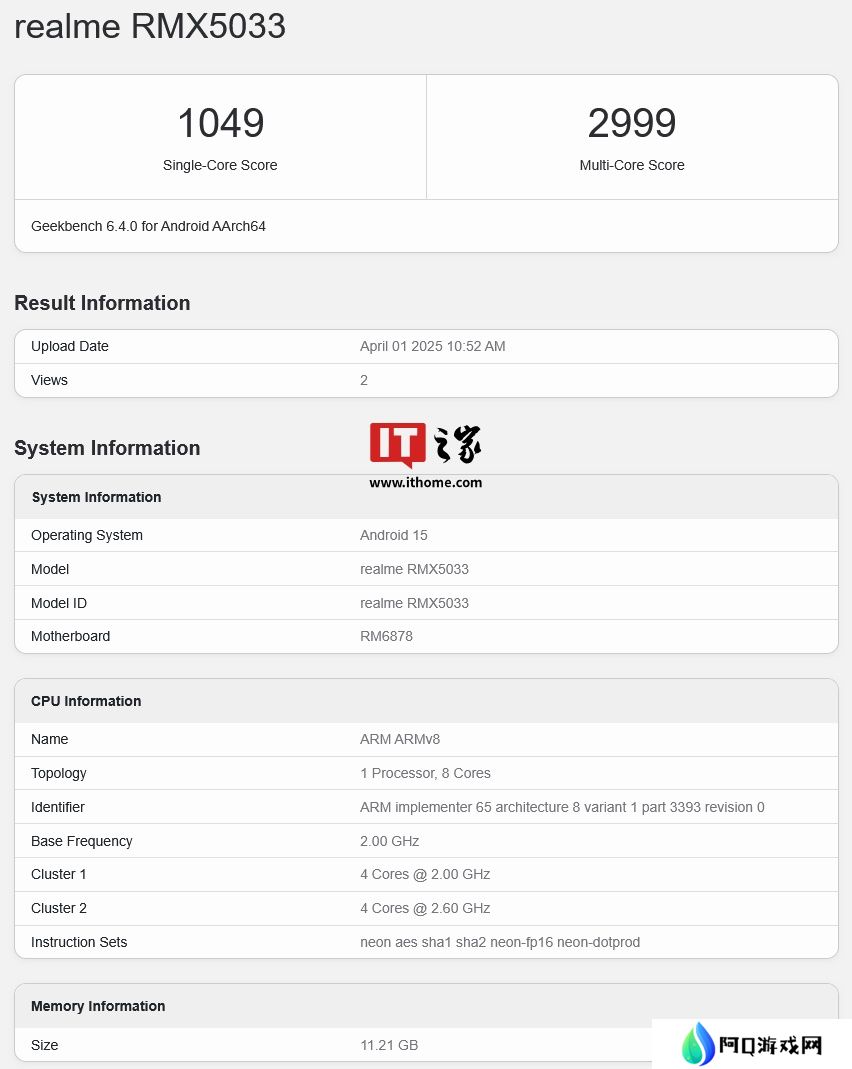Screen dimensions: 852x1069
Task: Select 4 Cores @ 2.60 GHz value
Action: [425, 908]
